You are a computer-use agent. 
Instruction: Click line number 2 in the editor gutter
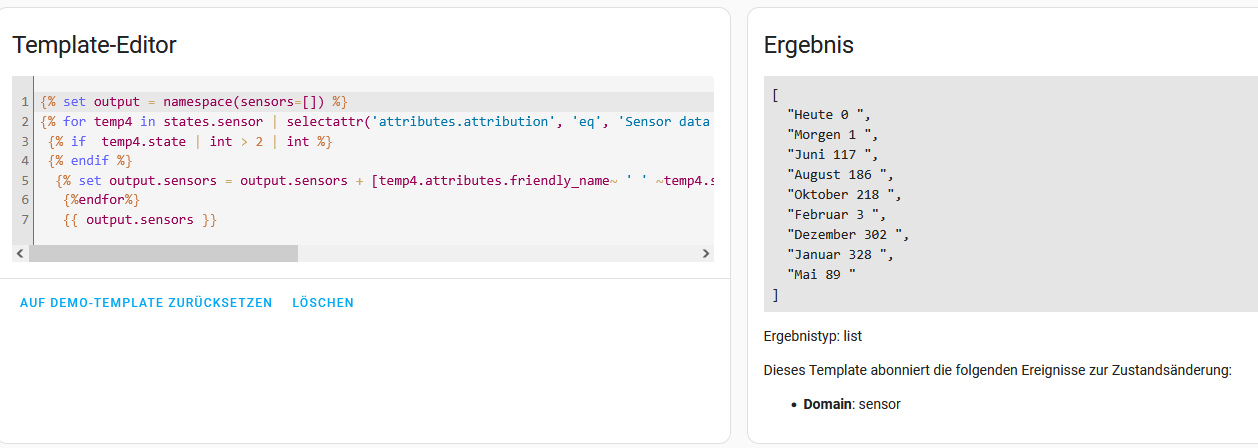point(25,122)
